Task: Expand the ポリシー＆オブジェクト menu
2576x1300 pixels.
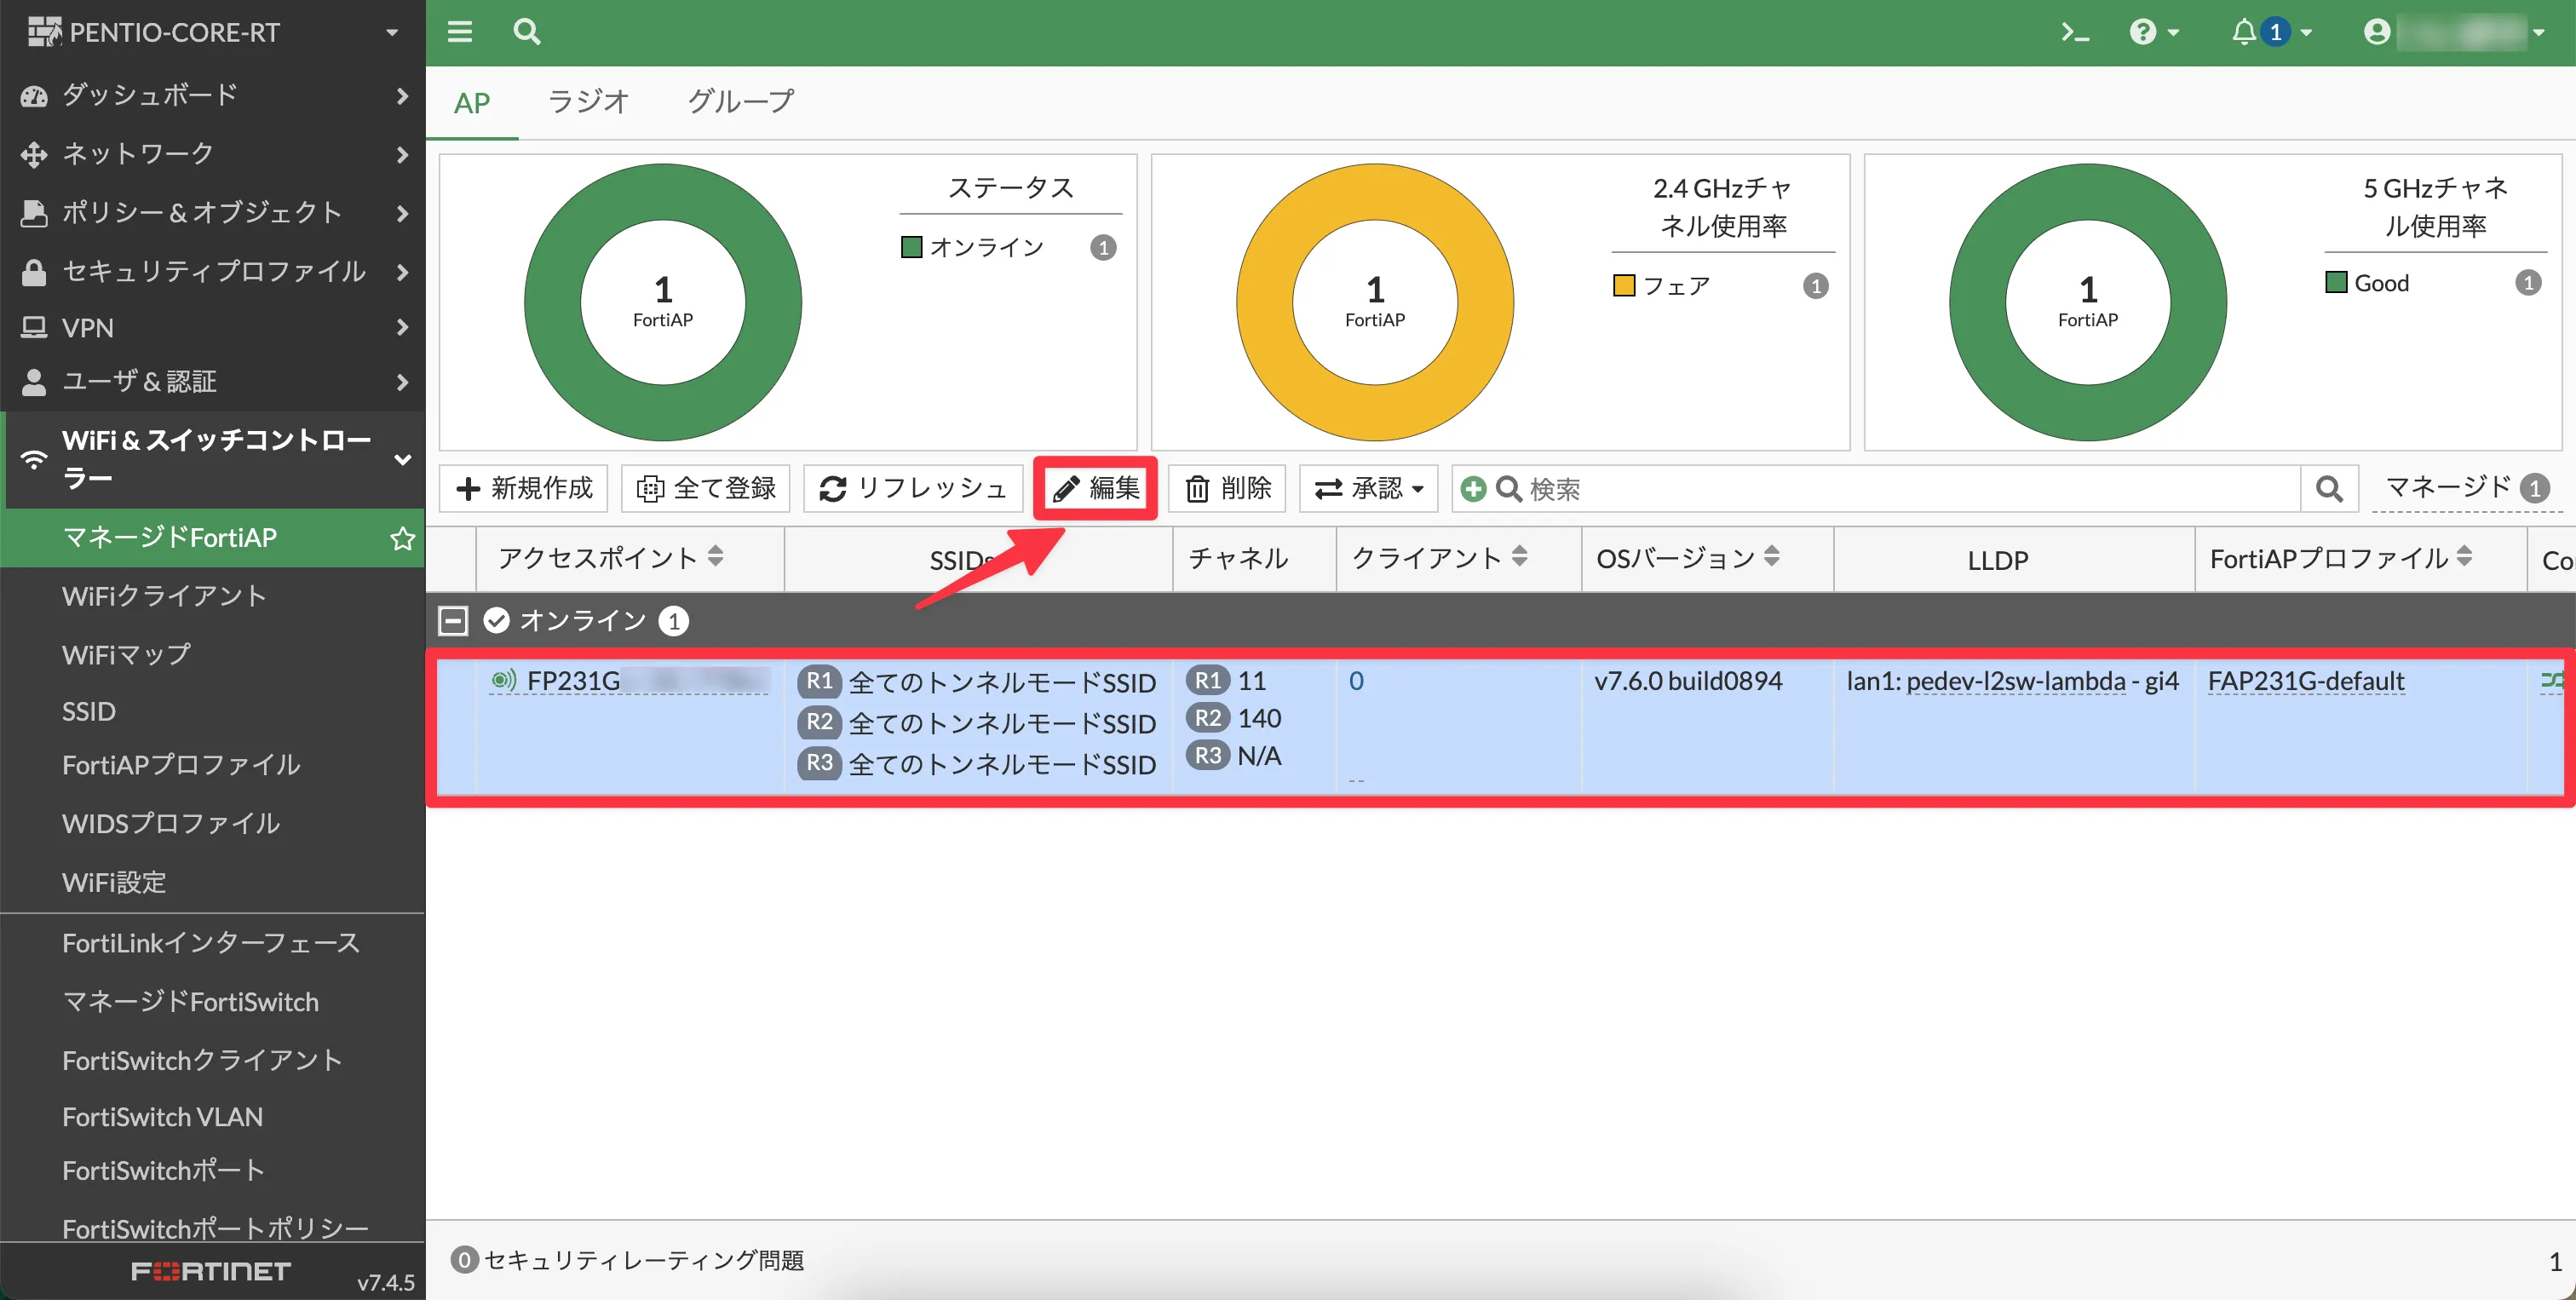Action: (x=213, y=212)
